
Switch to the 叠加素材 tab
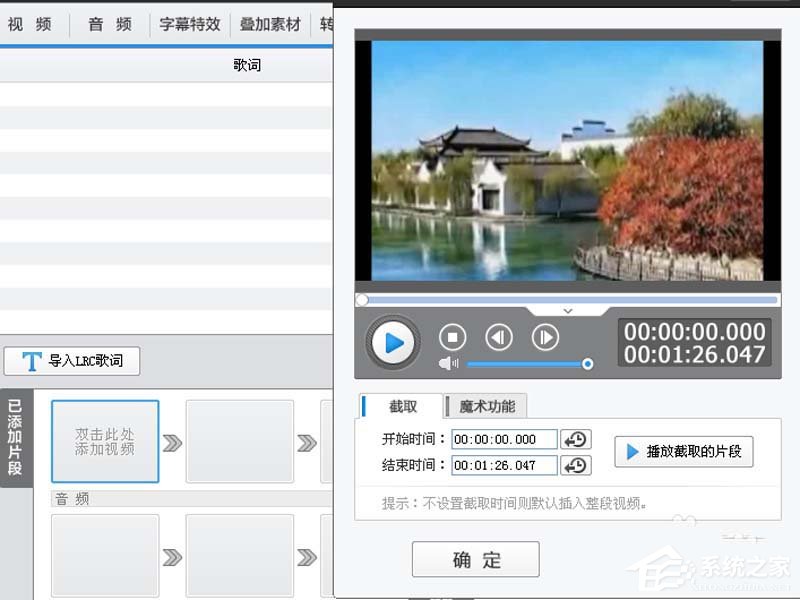click(271, 24)
